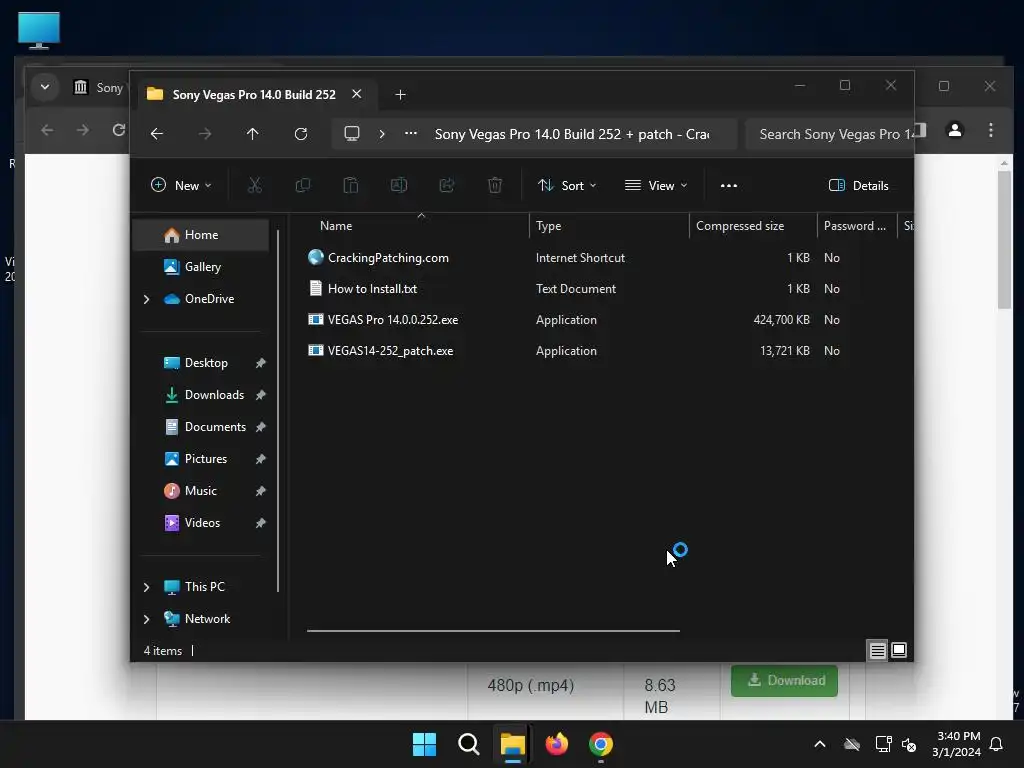This screenshot has width=1024, height=768.
Task: Expand the This PC tree node
Action: 146,587
